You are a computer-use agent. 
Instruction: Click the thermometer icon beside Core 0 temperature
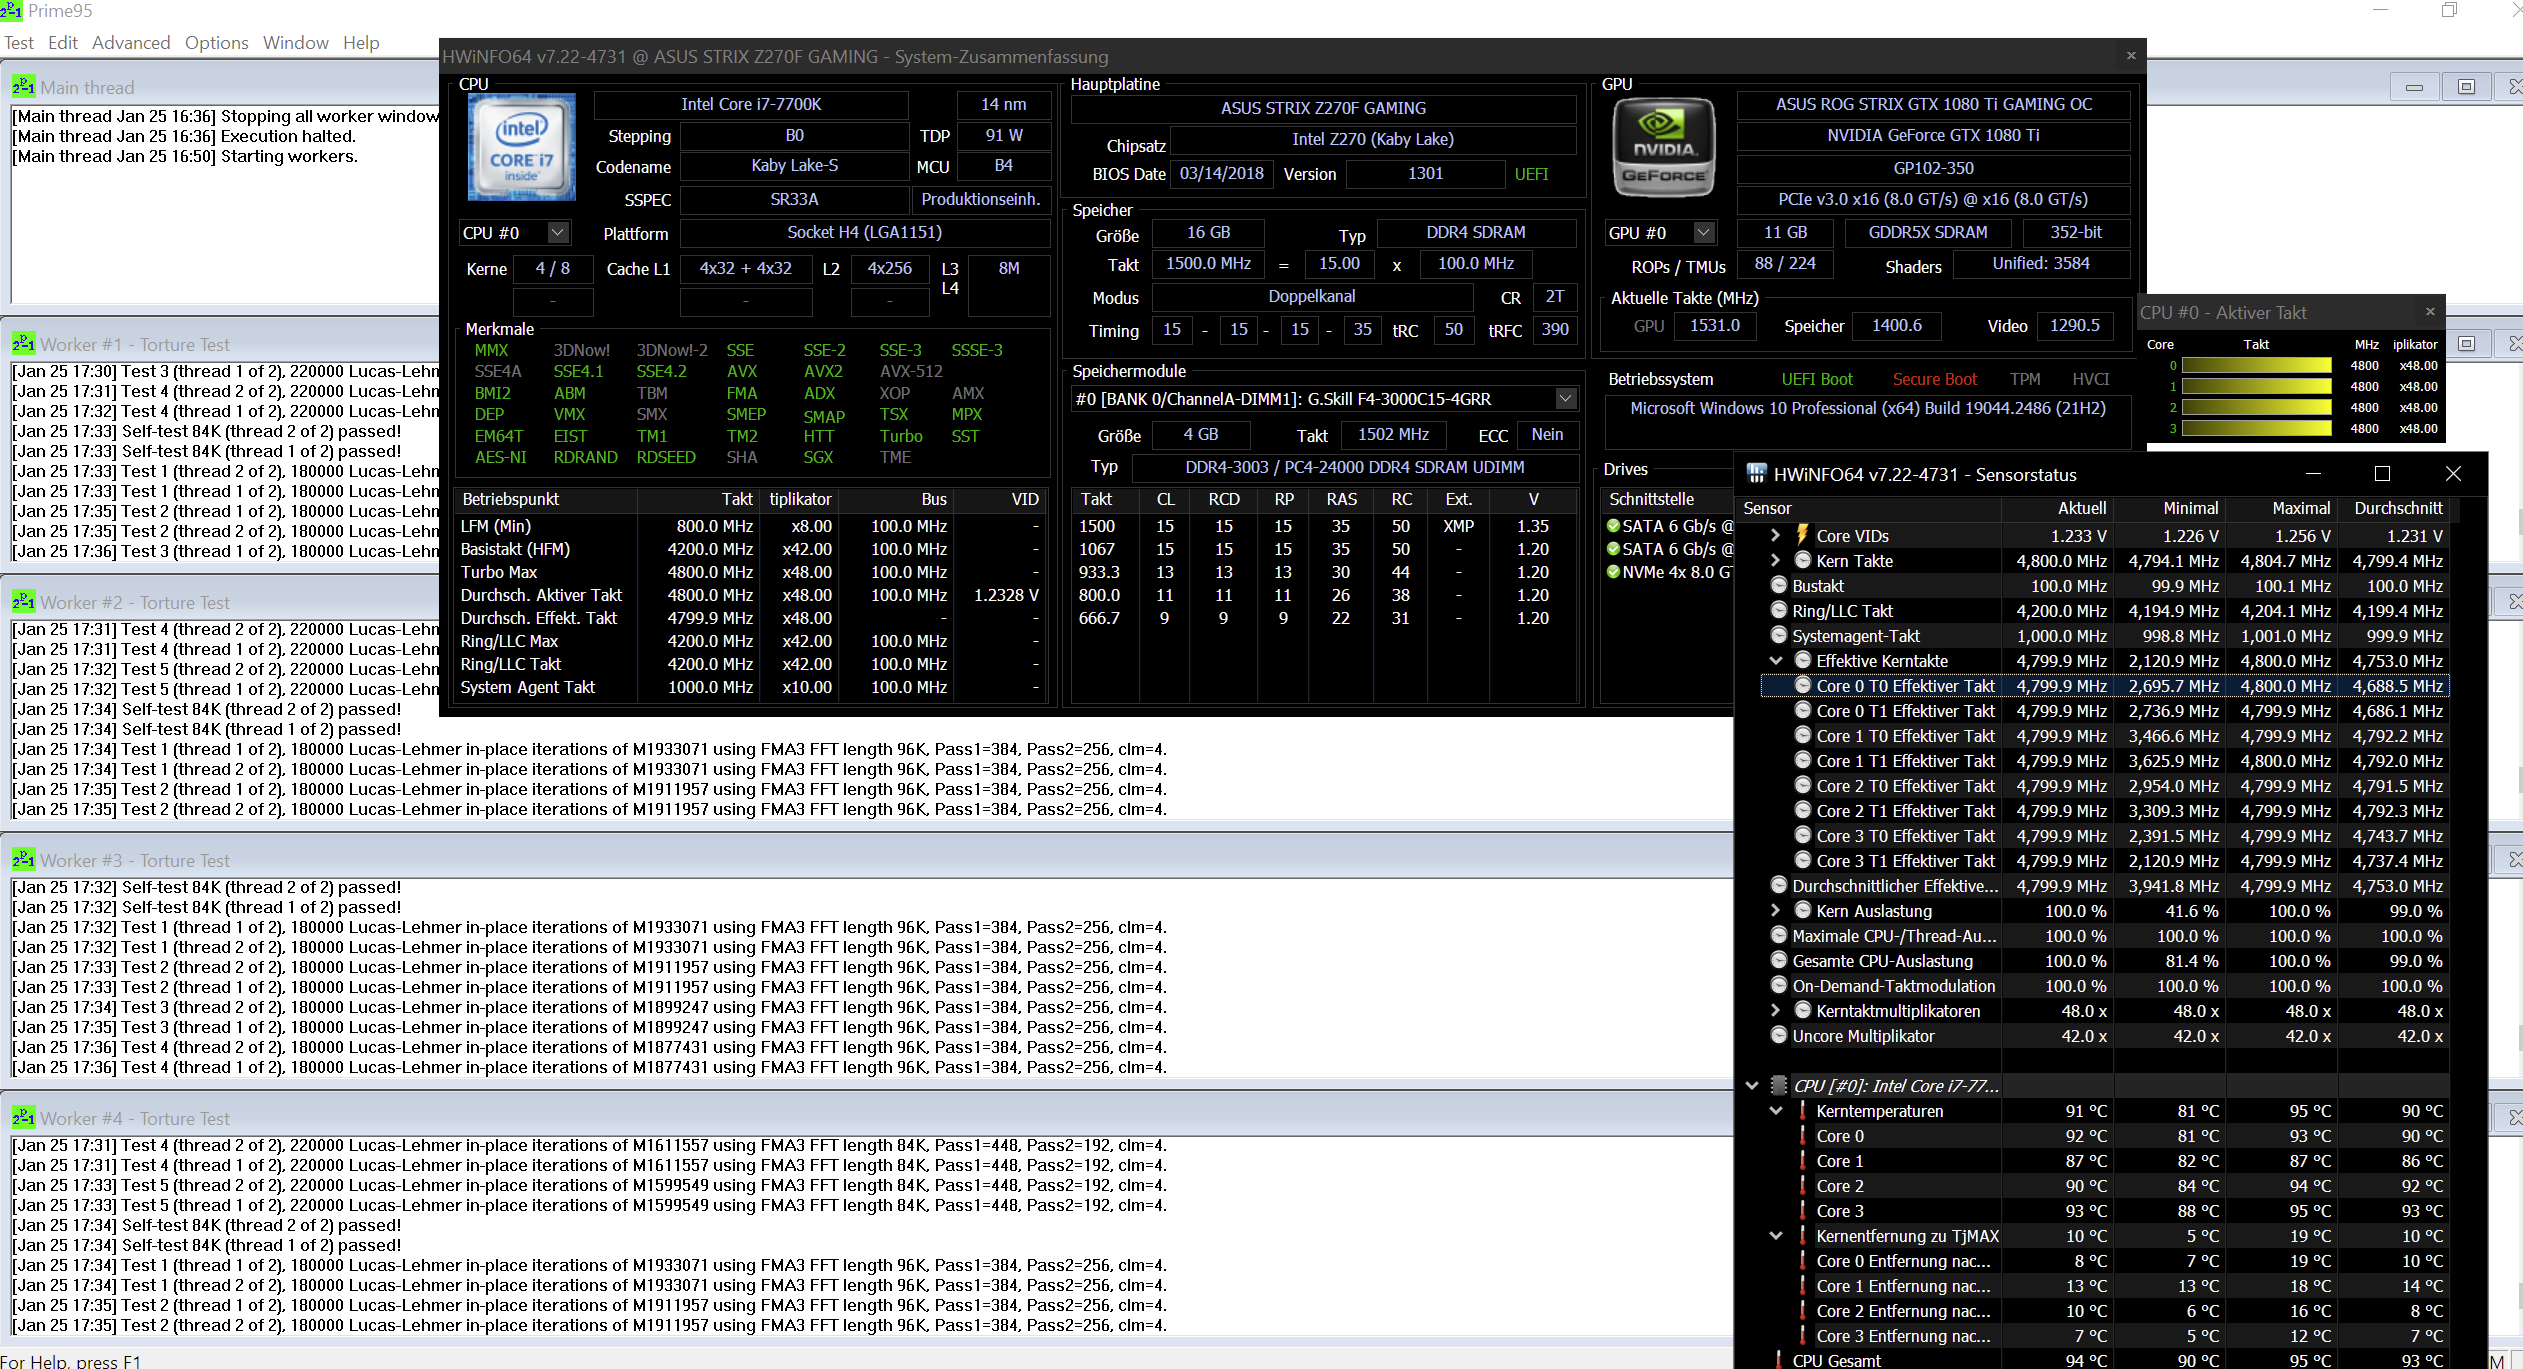1802,1136
